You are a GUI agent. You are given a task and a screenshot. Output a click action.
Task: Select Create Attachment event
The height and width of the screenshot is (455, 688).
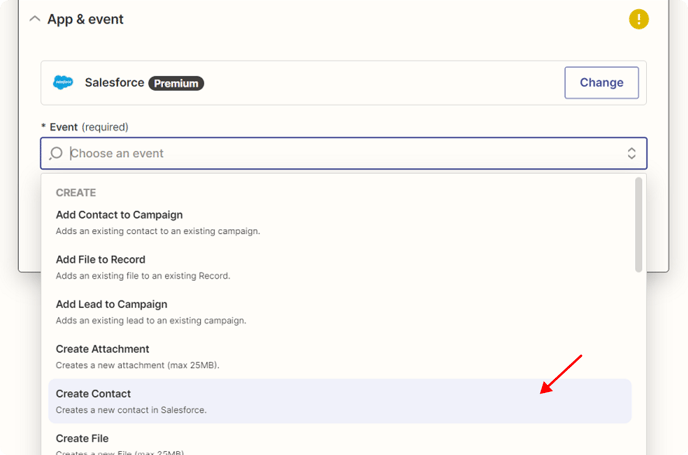340,357
